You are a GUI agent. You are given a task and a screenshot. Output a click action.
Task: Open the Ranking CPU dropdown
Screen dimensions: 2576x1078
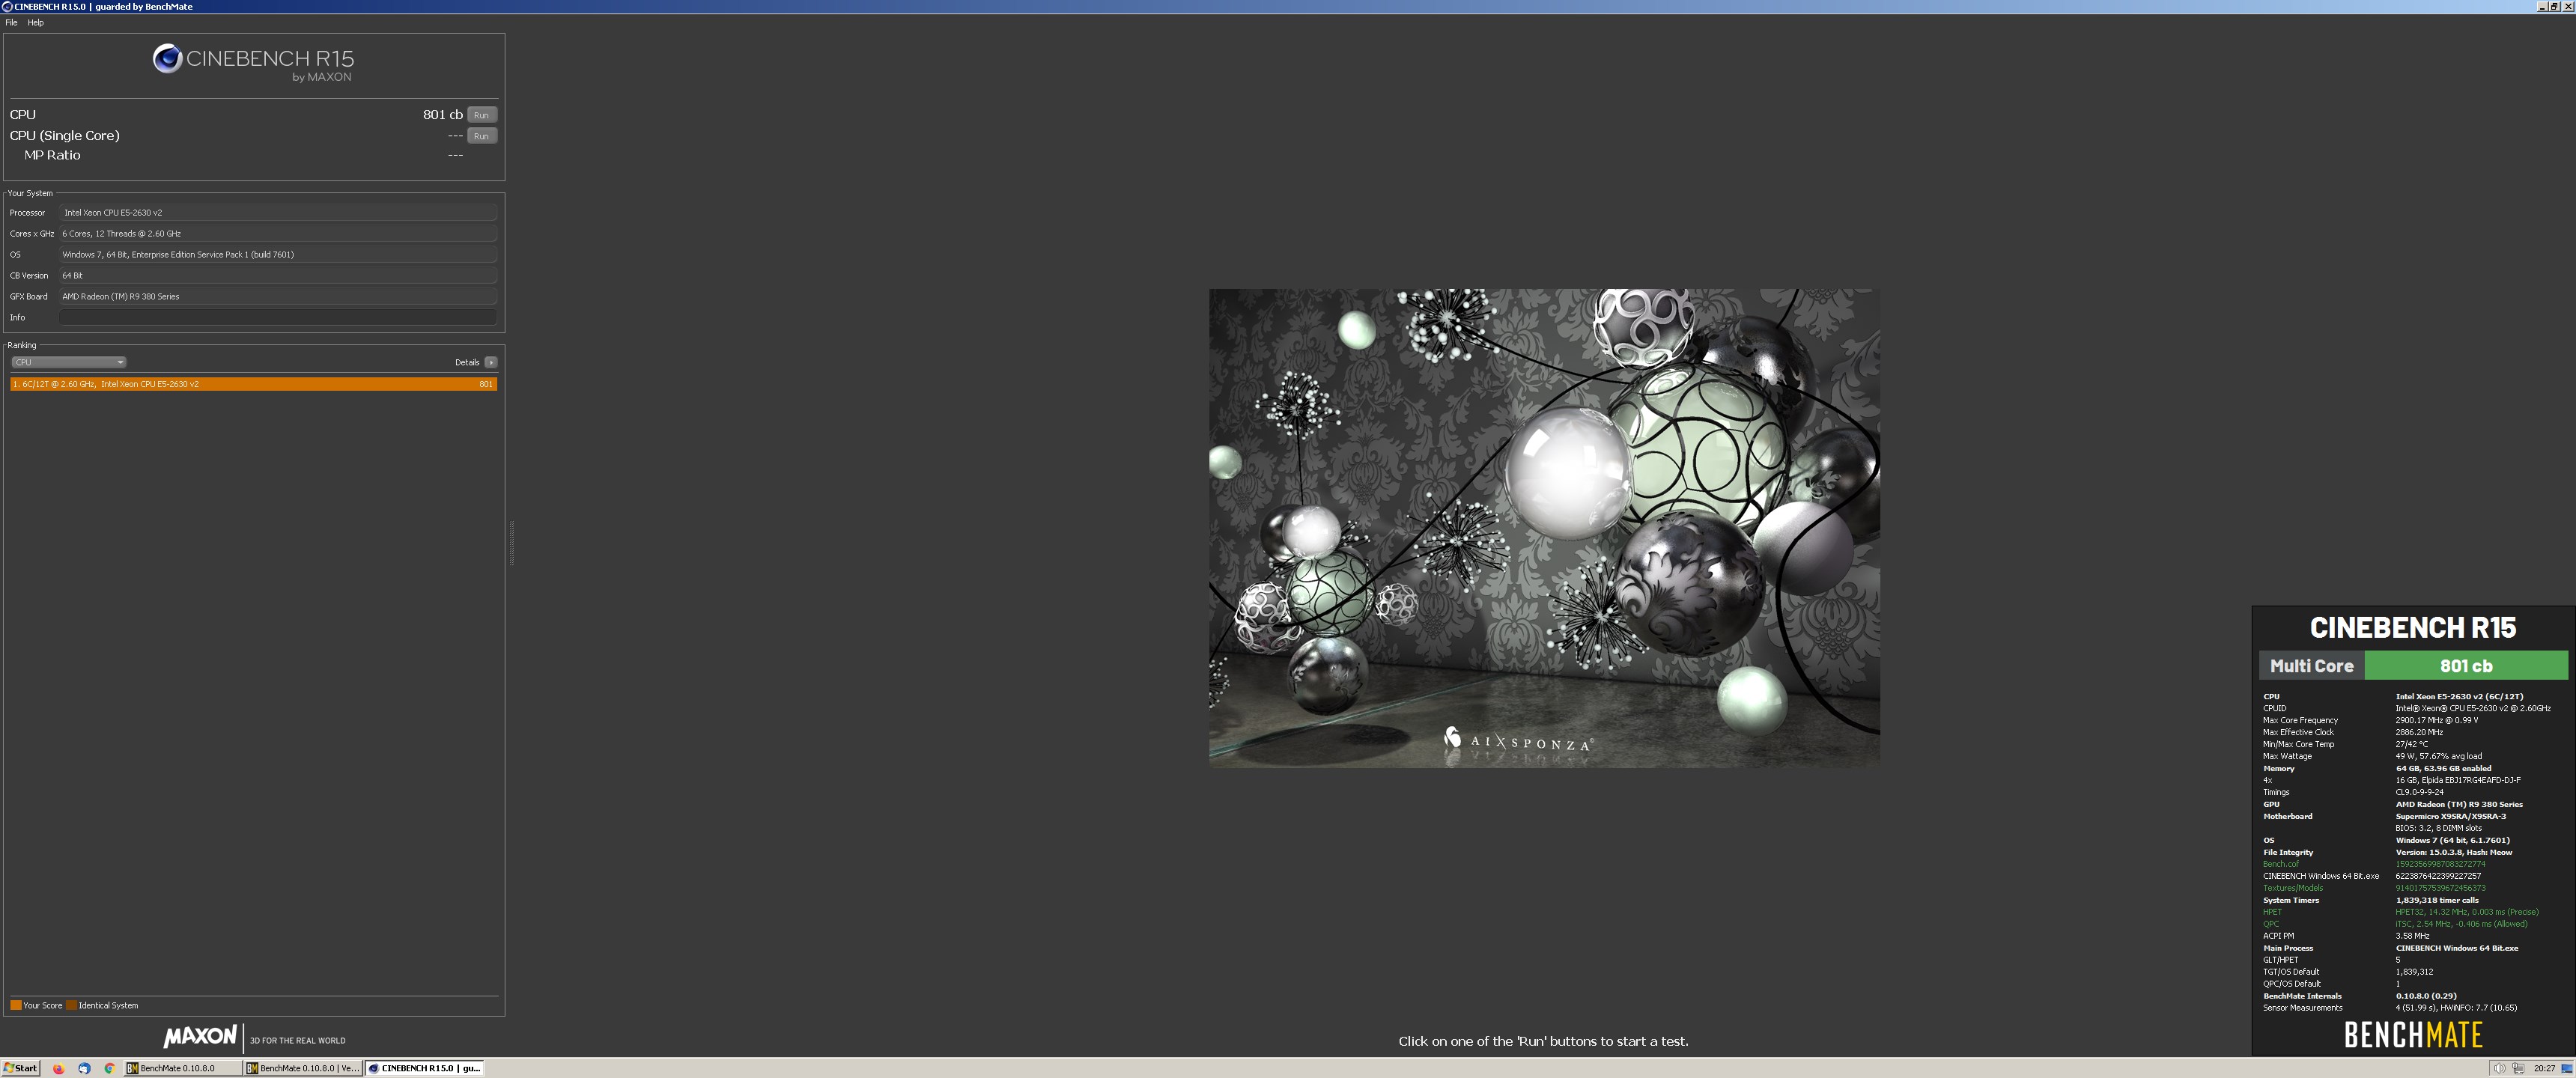[68, 362]
